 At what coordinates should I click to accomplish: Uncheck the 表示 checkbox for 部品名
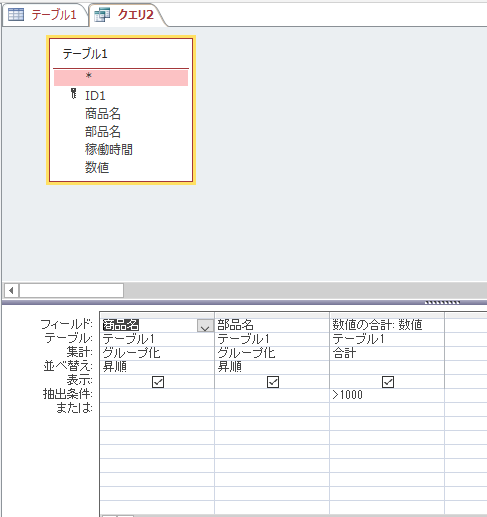(273, 382)
